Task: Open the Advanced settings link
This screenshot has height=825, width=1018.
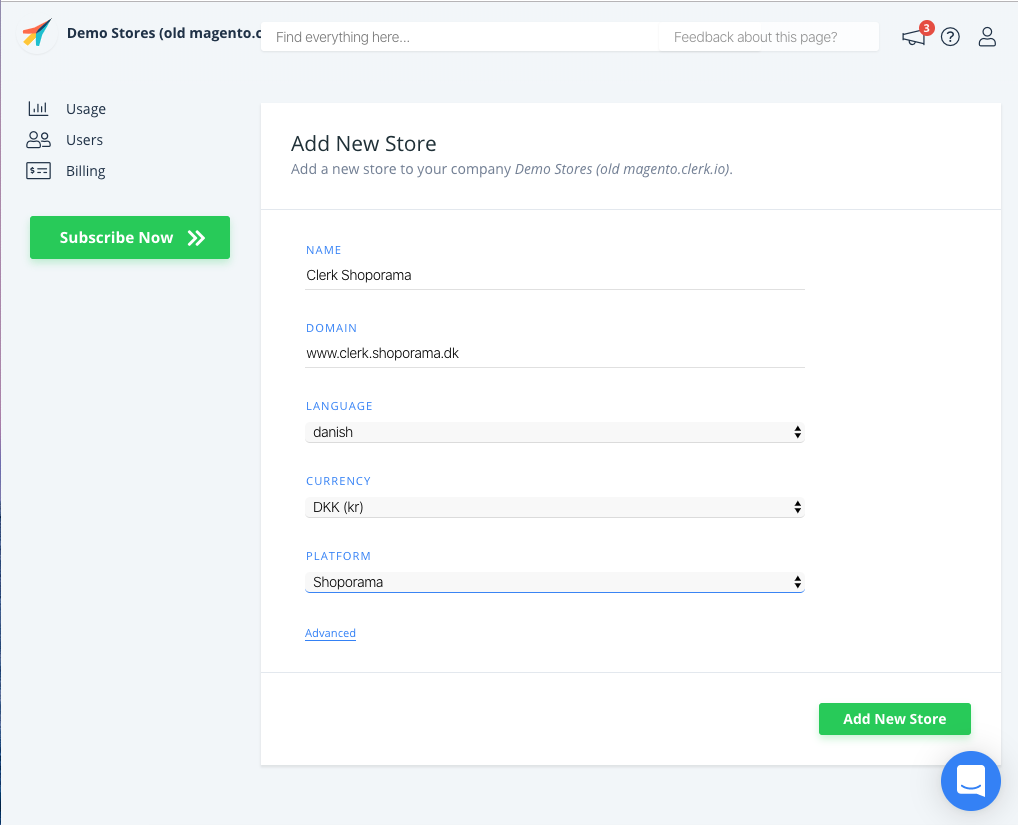Action: [x=330, y=633]
